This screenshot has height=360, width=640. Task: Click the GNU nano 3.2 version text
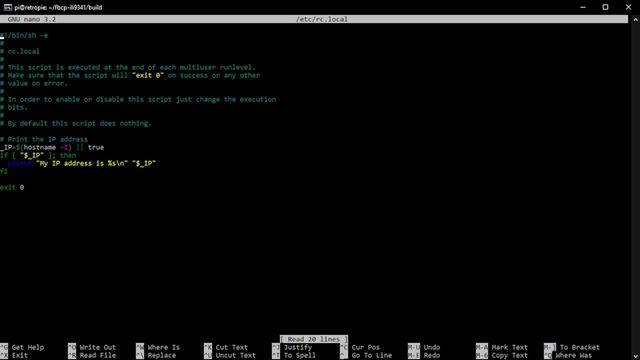coord(32,19)
